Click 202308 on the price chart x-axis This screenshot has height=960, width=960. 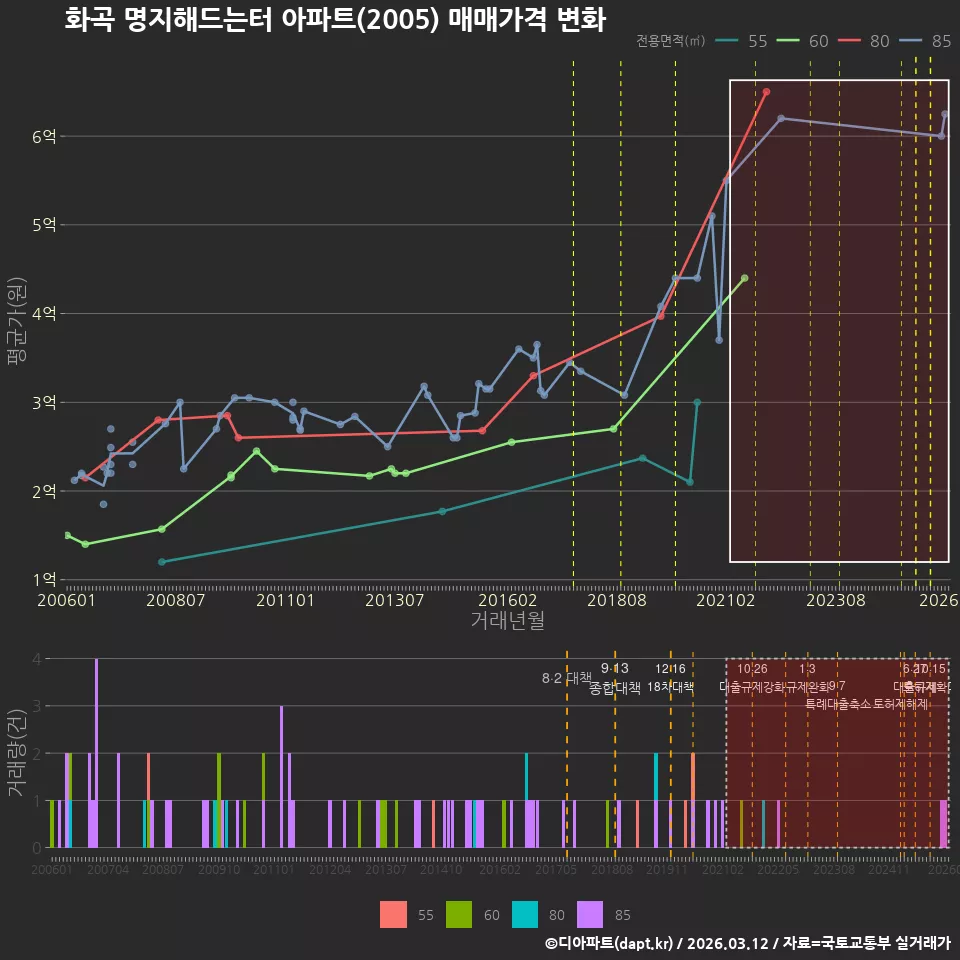point(836,600)
